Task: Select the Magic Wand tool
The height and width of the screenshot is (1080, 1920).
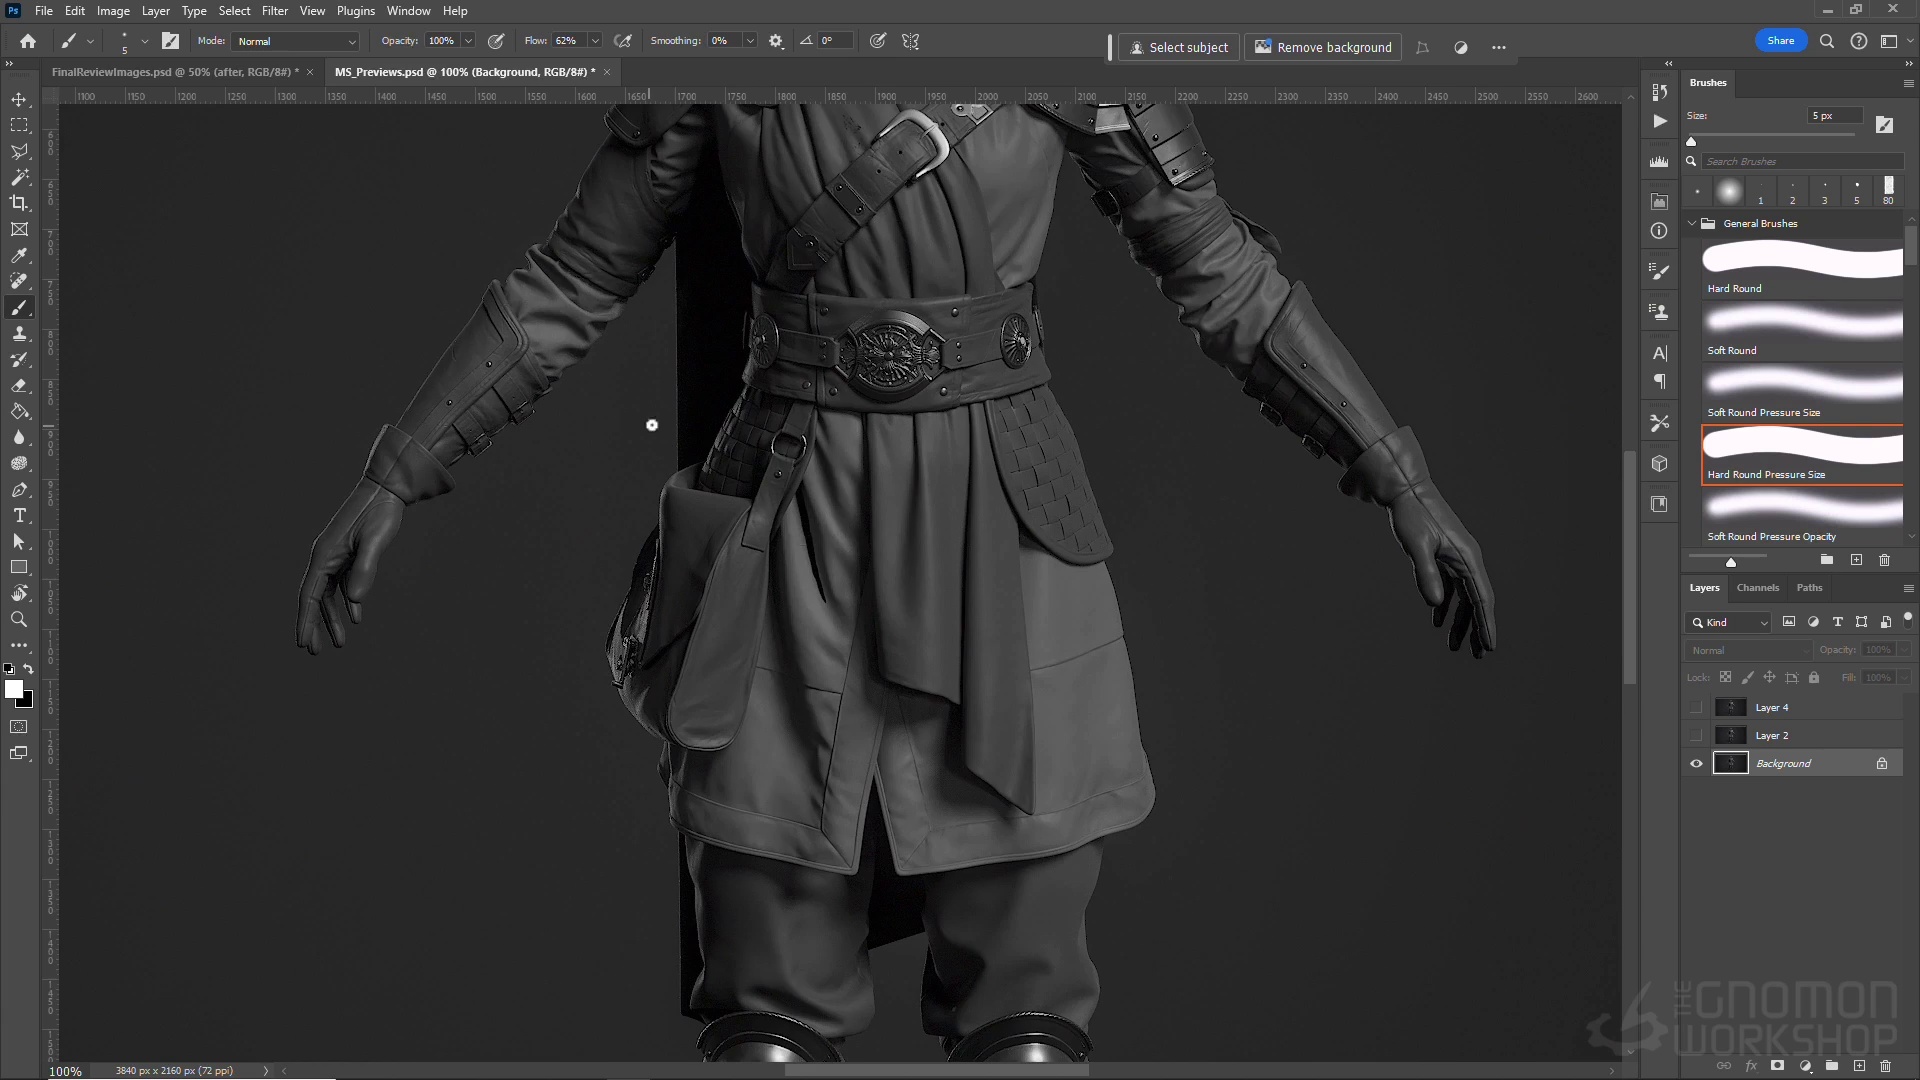Action: pos(19,177)
